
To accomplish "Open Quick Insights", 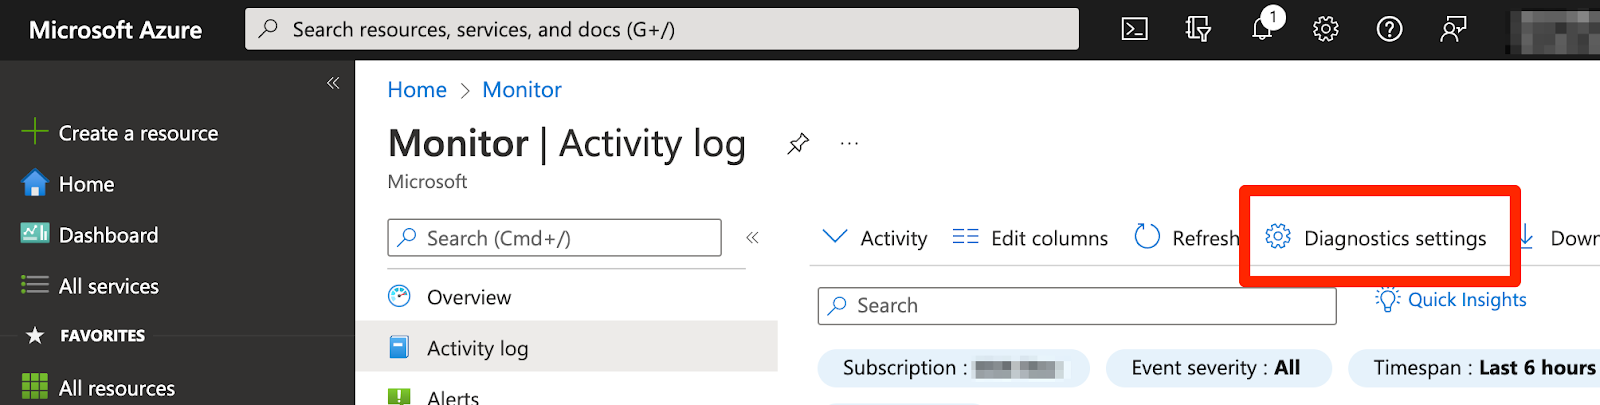I will pos(1451,300).
